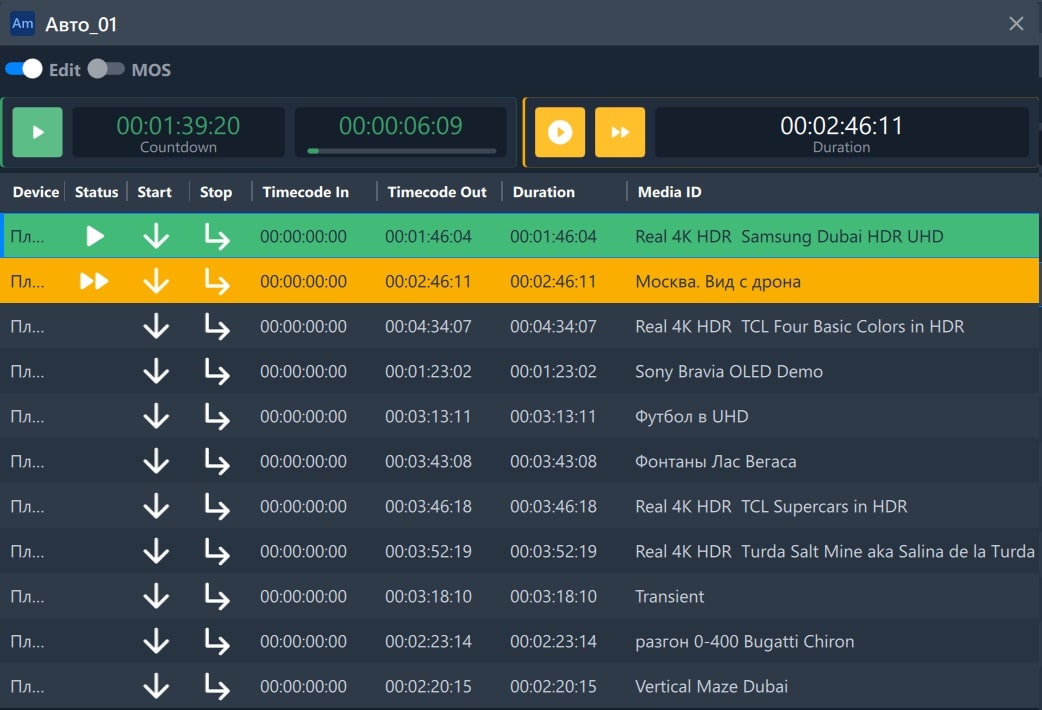The width and height of the screenshot is (1042, 710).
Task: Click the yellow cue-play circle button
Action: [560, 132]
